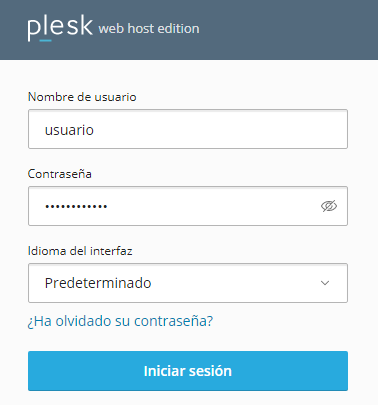
Task: Click the masked password dots
Action: coord(76,206)
